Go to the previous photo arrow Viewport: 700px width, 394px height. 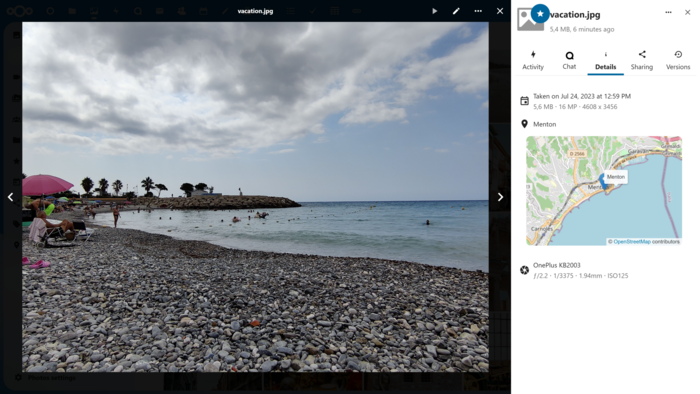click(10, 197)
